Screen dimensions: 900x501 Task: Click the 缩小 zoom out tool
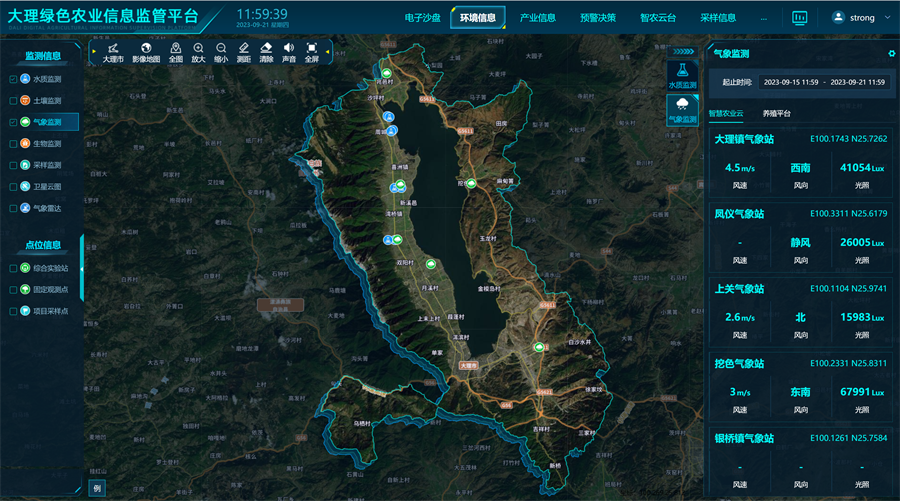click(221, 52)
